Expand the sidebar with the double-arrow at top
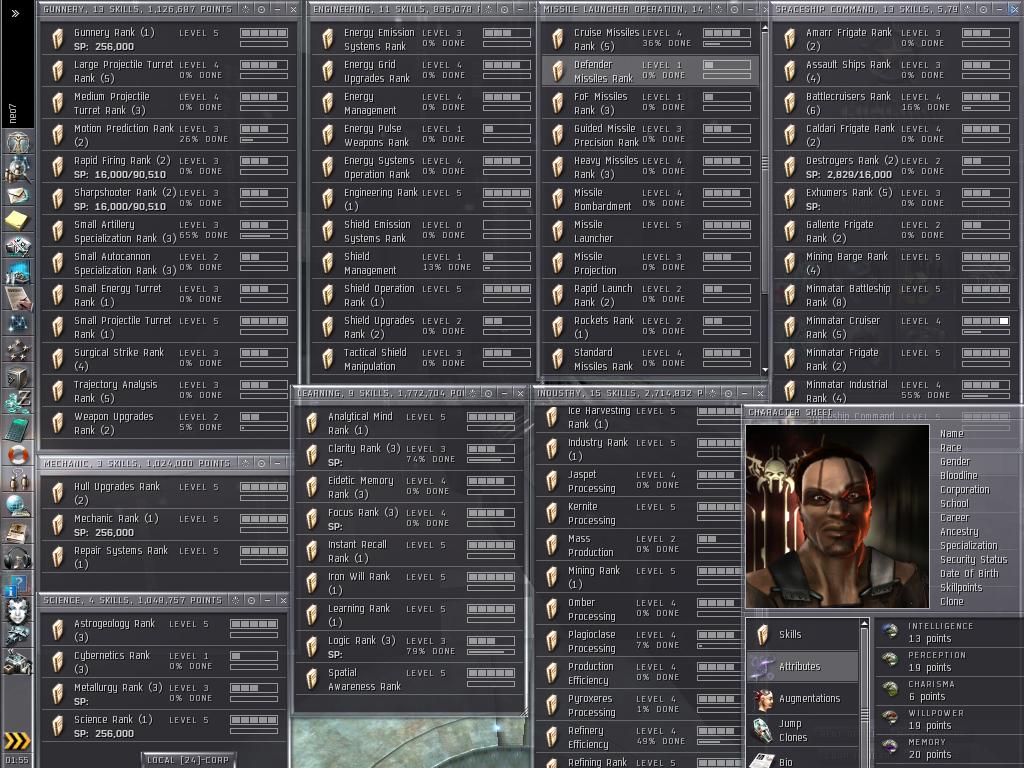This screenshot has height=768, width=1024. point(15,13)
